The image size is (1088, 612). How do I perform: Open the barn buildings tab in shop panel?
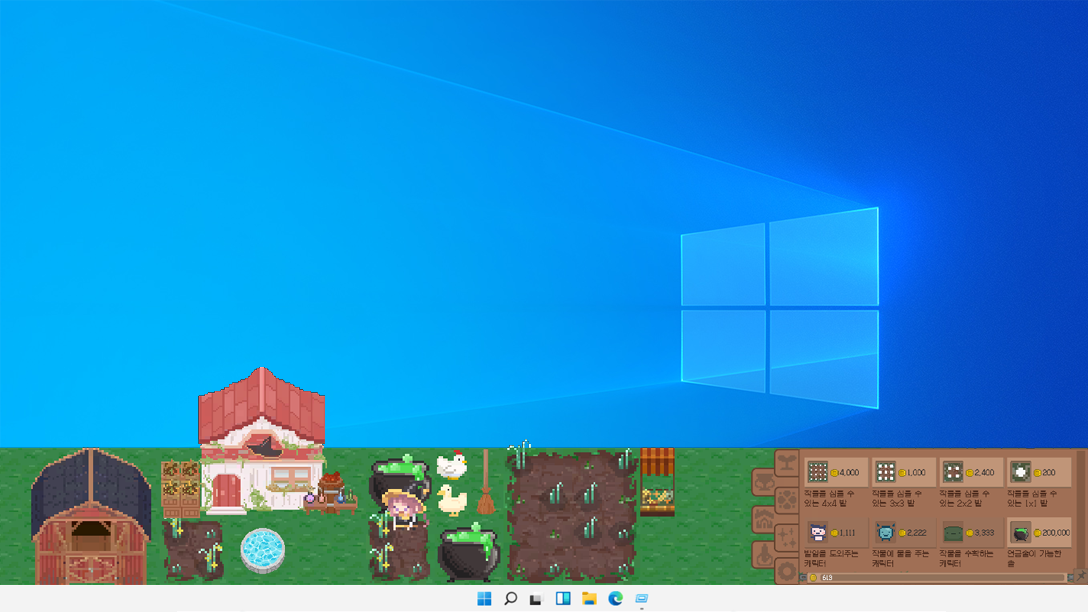(763, 519)
